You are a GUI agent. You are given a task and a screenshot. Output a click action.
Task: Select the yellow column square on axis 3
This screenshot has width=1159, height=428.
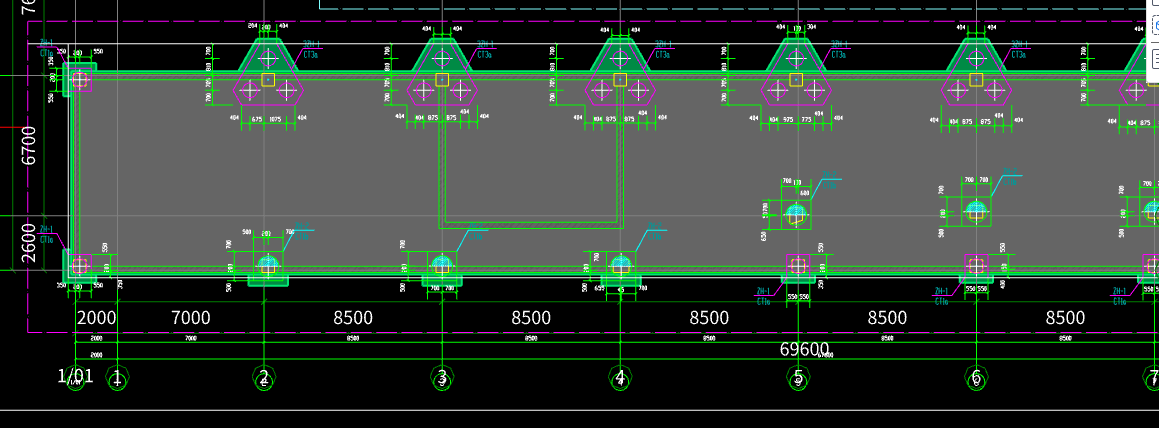(442, 80)
